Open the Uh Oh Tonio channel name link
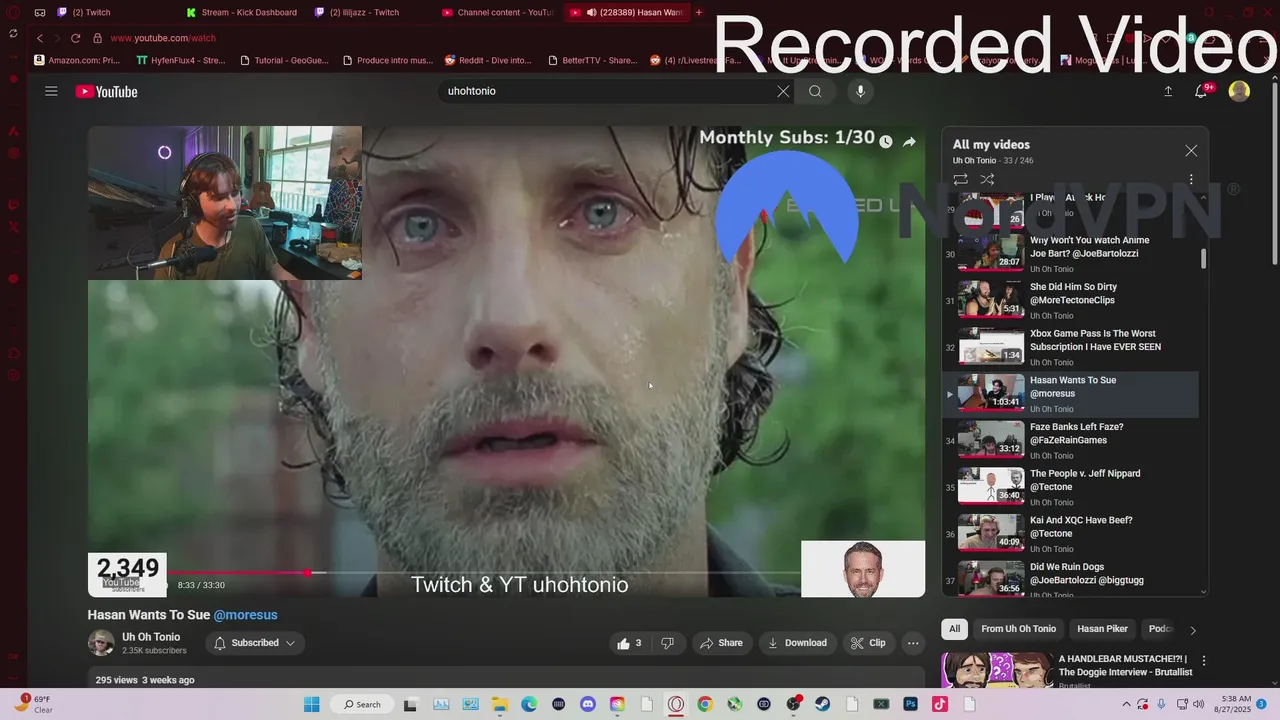Viewport: 1280px width, 720px height. click(151, 637)
